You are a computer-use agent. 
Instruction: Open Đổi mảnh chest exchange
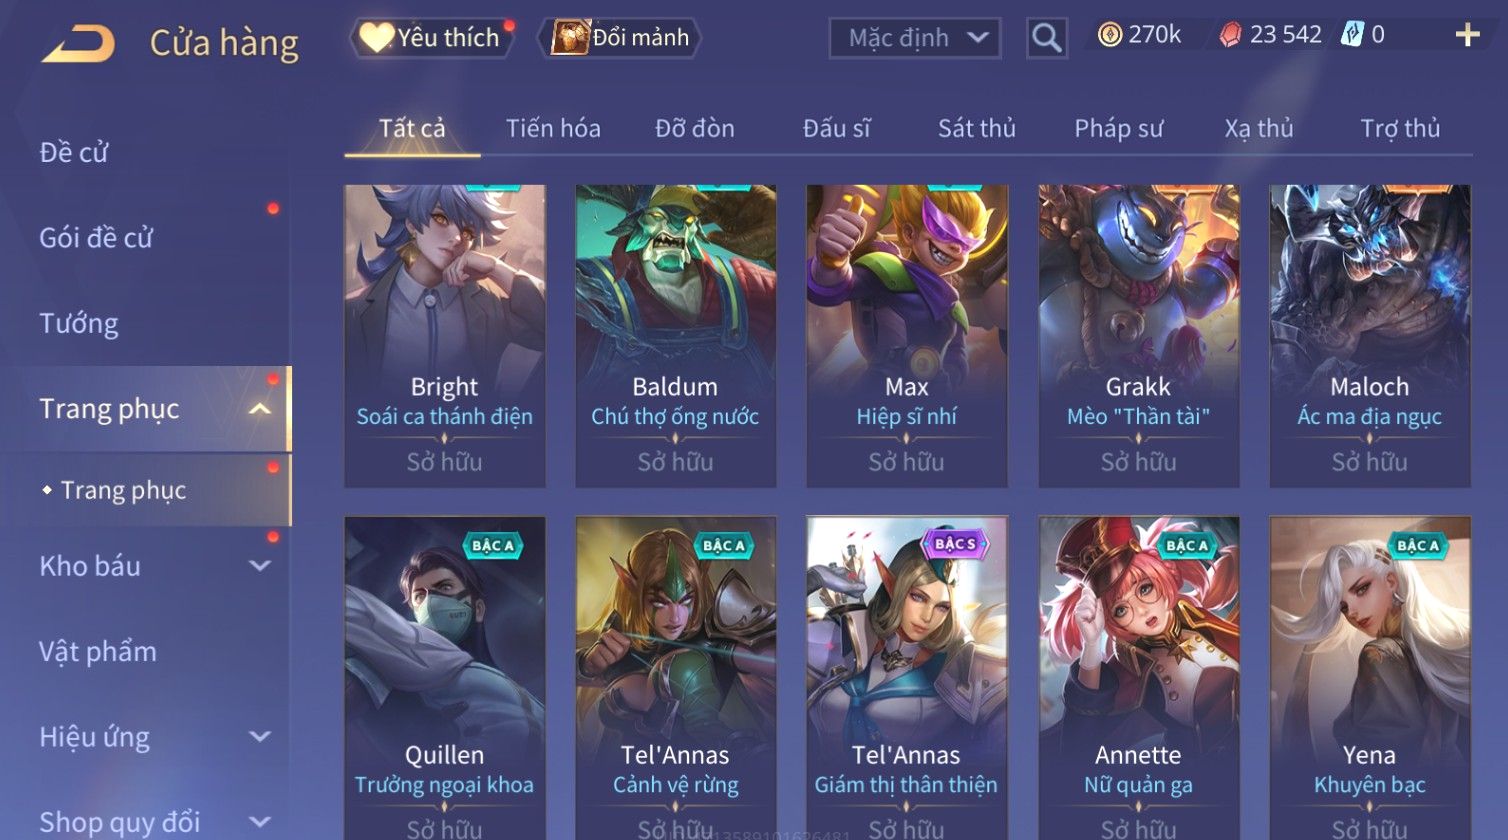click(620, 38)
